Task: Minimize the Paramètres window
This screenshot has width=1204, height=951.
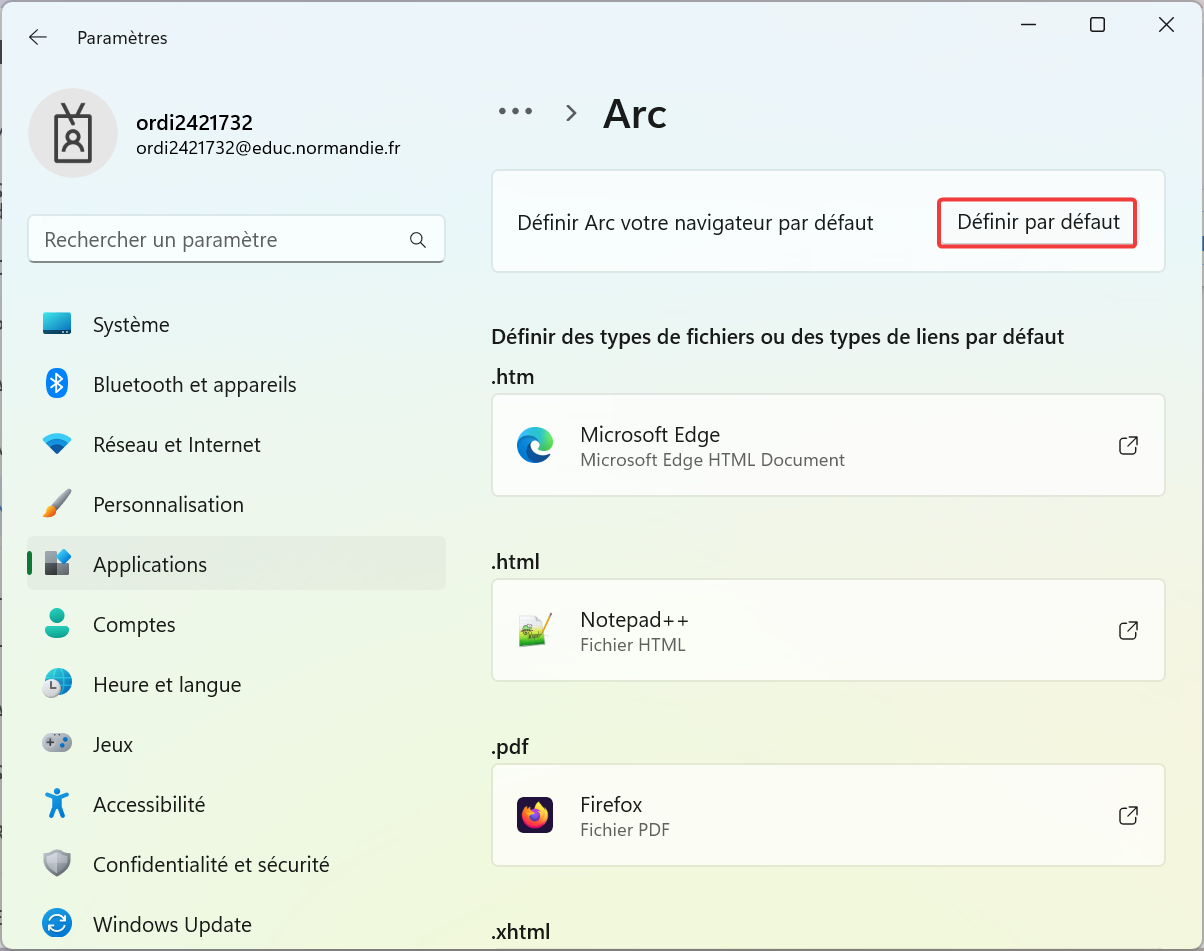Action: coord(1028,25)
